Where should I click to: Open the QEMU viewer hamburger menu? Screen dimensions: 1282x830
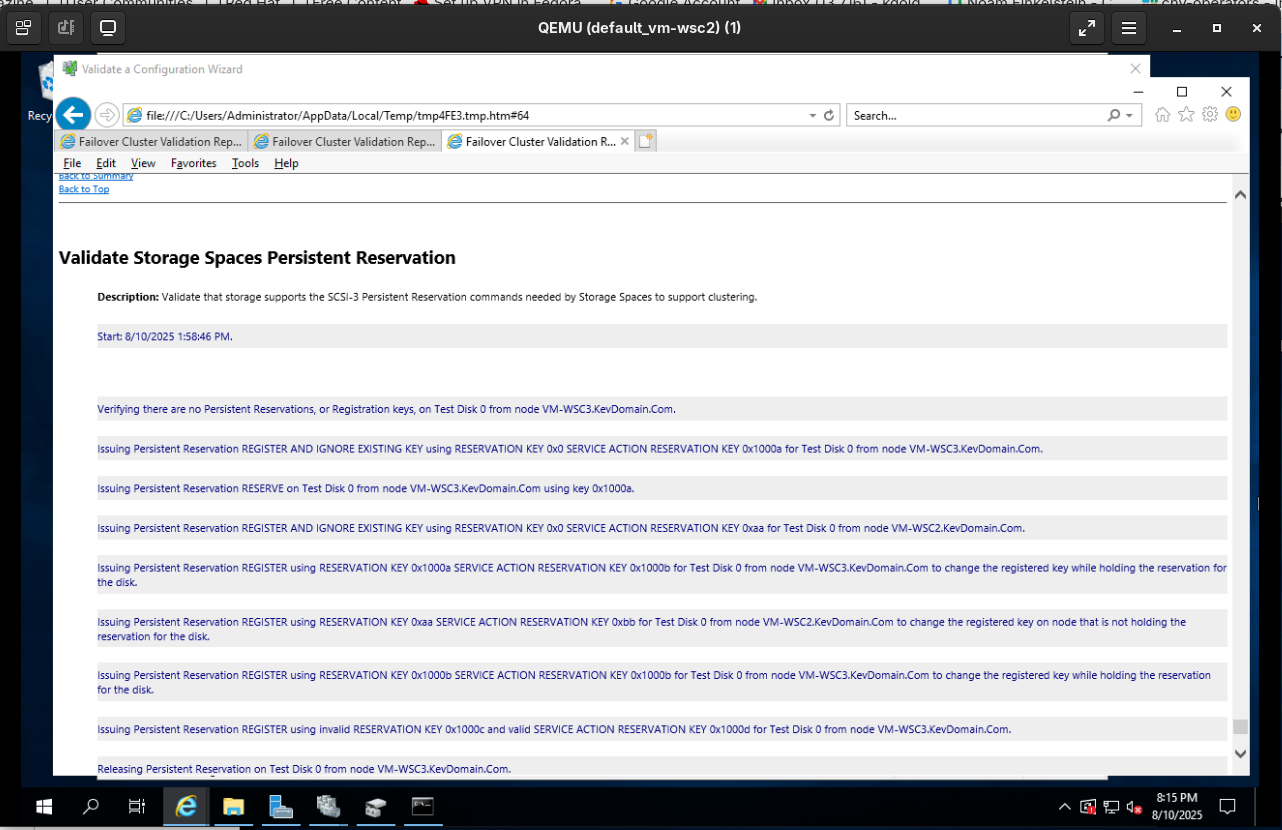[x=1129, y=28]
